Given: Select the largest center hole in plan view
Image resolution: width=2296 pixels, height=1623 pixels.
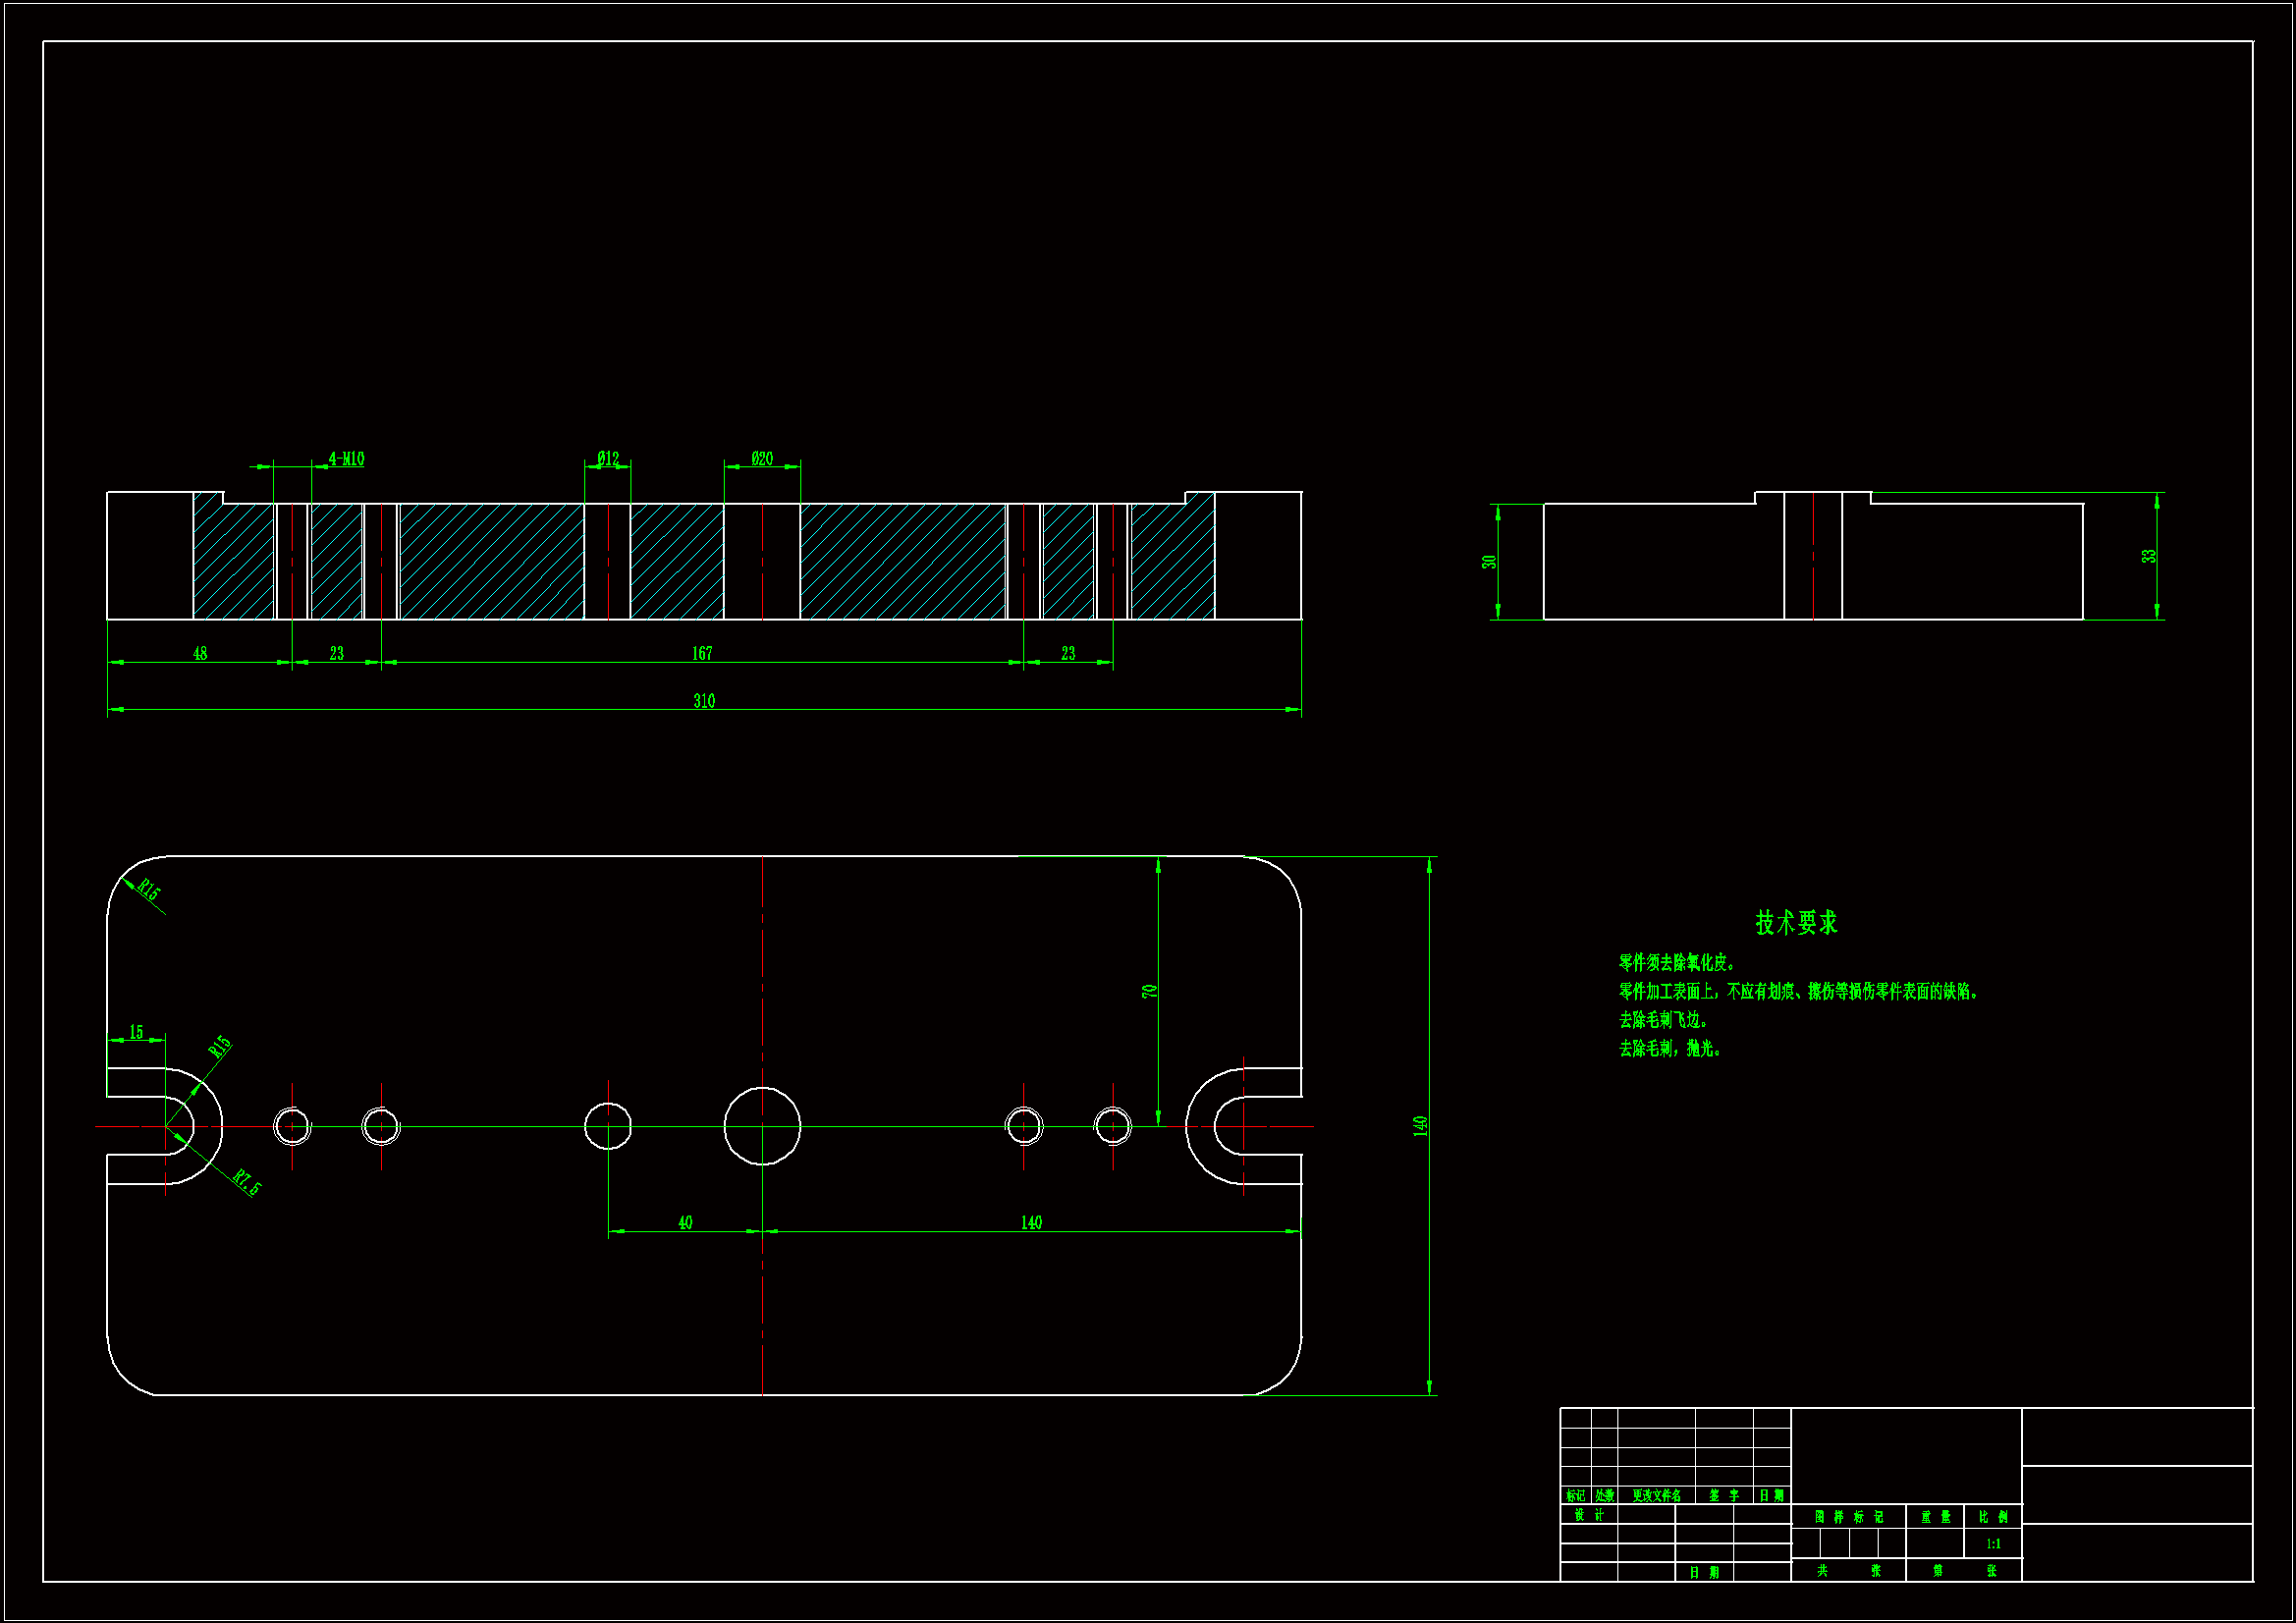Looking at the screenshot, I should (762, 1126).
